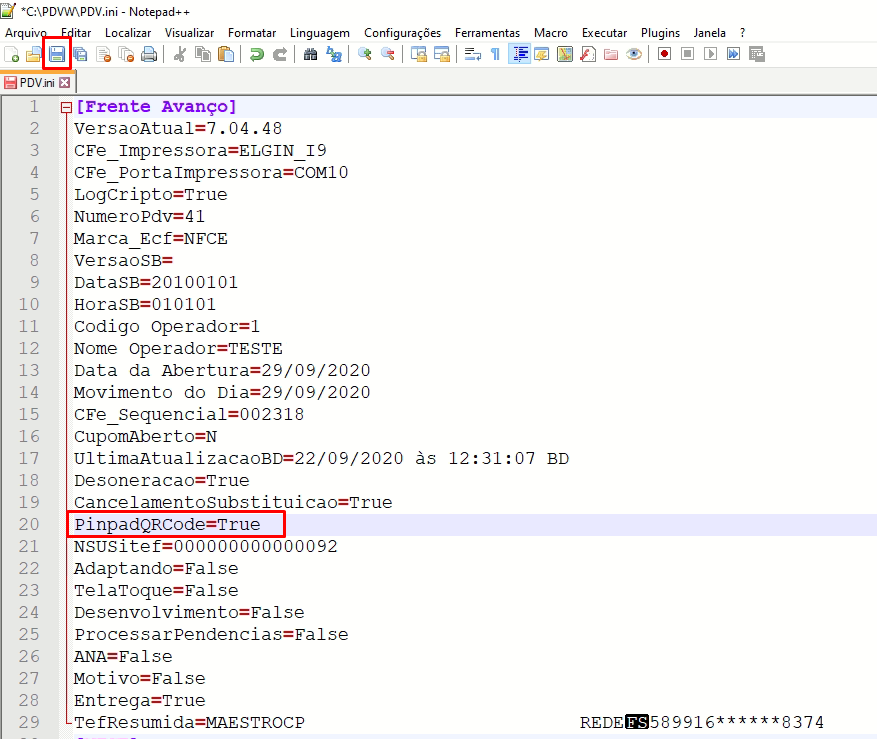Click the Marca_Ecf=NFCE line

coord(150,239)
